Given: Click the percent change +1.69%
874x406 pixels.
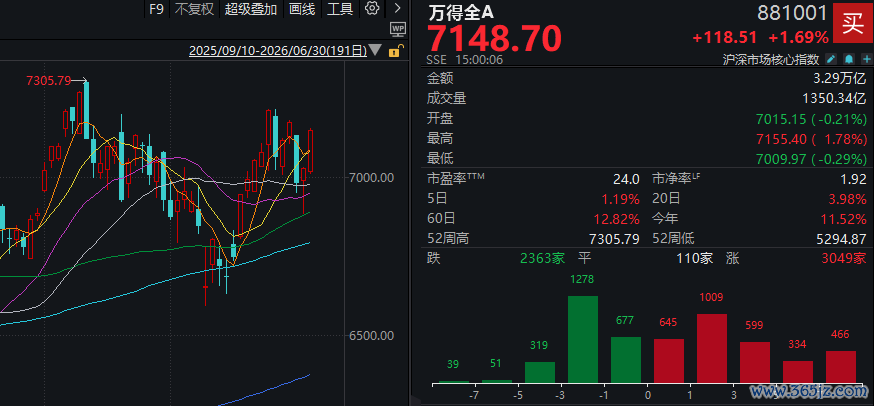Looking at the screenshot, I should pyautogui.click(x=799, y=37).
